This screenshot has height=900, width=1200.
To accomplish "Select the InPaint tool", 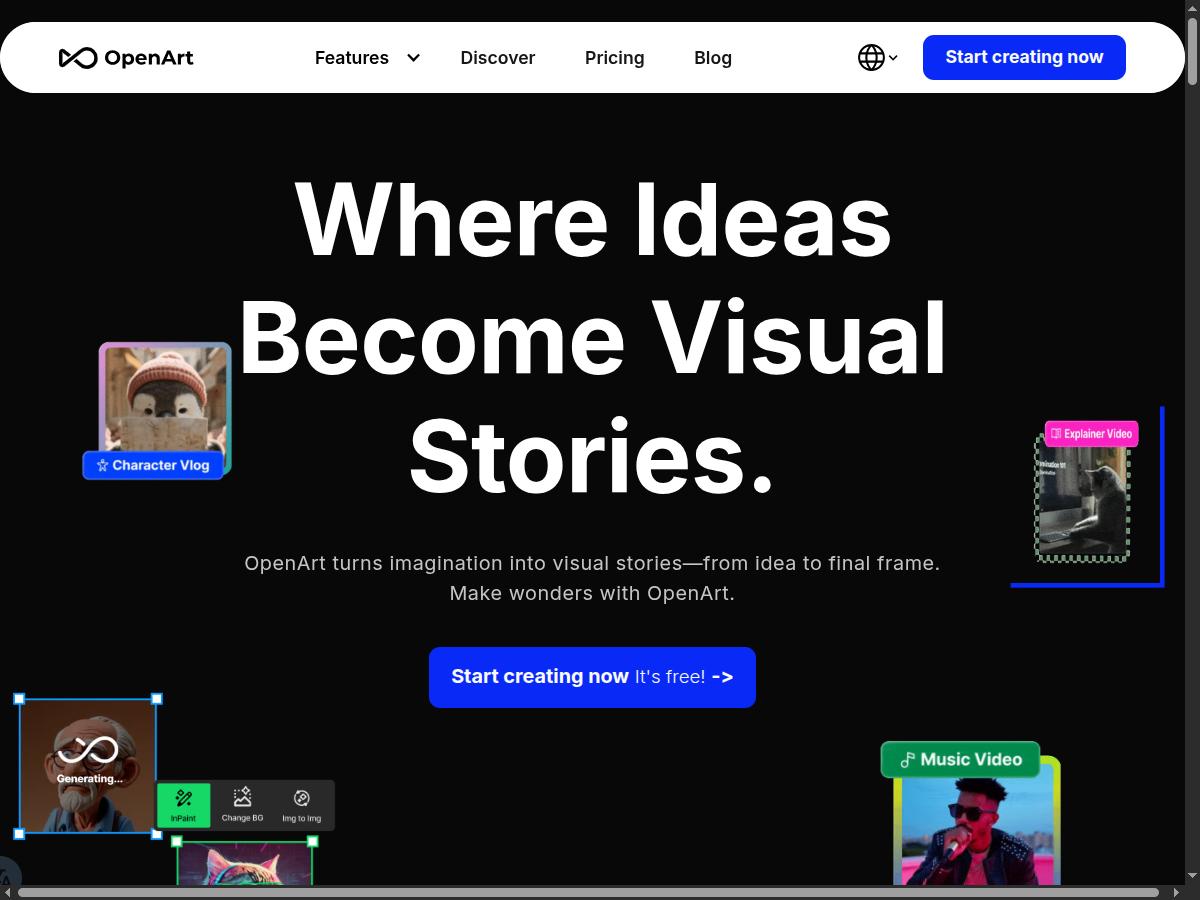I will click(183, 805).
